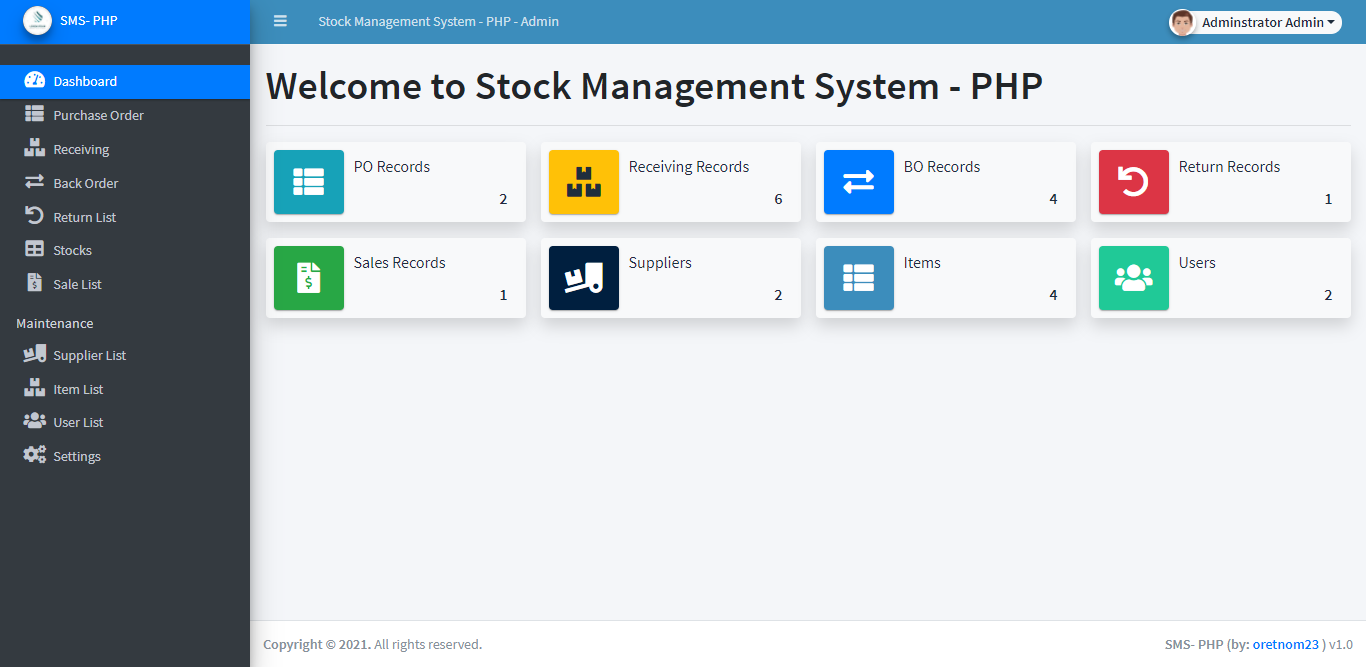Click the dark Suppliers dolly icon
The width and height of the screenshot is (1366, 667).
pos(584,278)
